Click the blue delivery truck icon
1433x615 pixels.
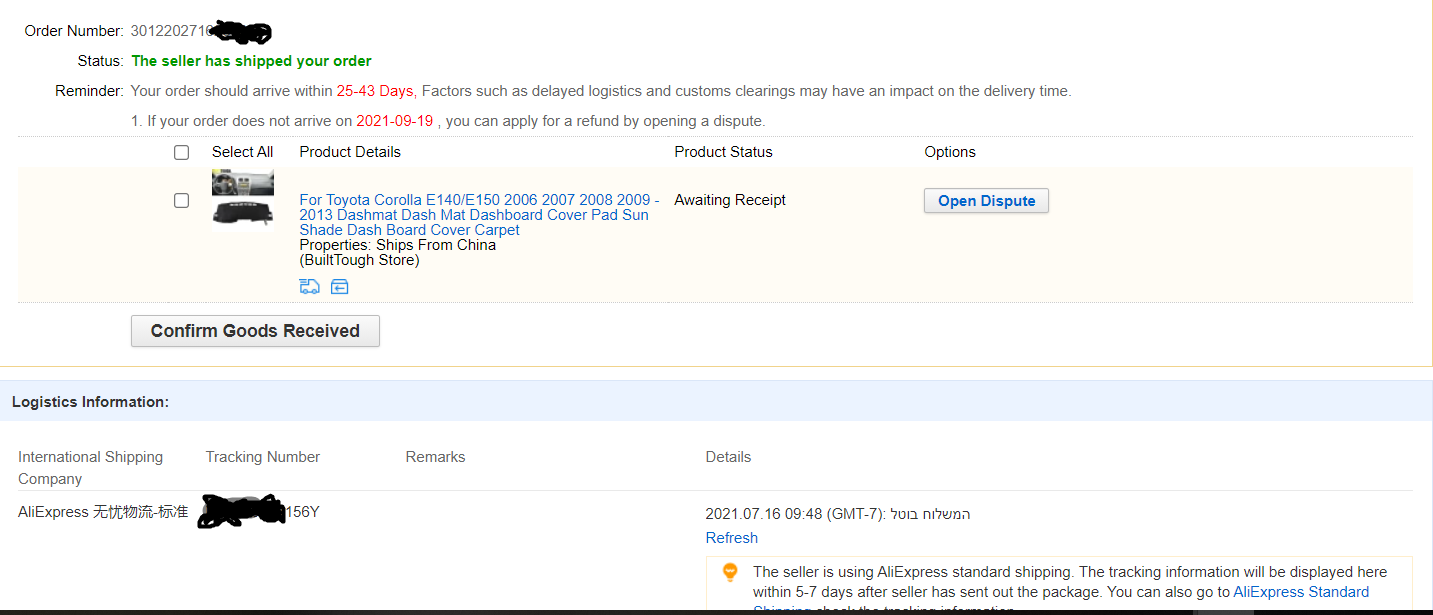pyautogui.click(x=310, y=287)
